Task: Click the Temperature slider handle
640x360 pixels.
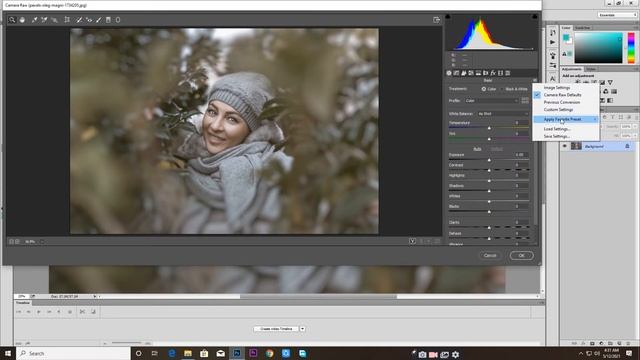Action: [489, 128]
